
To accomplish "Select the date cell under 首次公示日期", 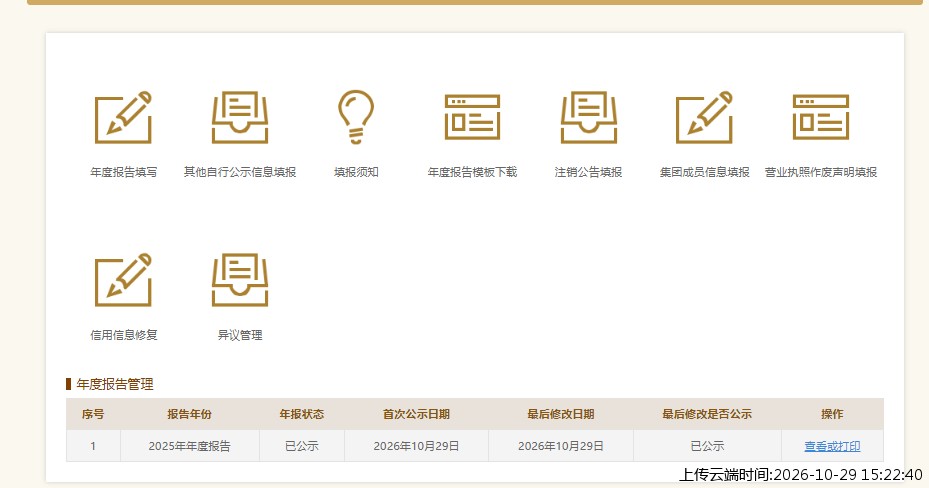I will [x=416, y=446].
